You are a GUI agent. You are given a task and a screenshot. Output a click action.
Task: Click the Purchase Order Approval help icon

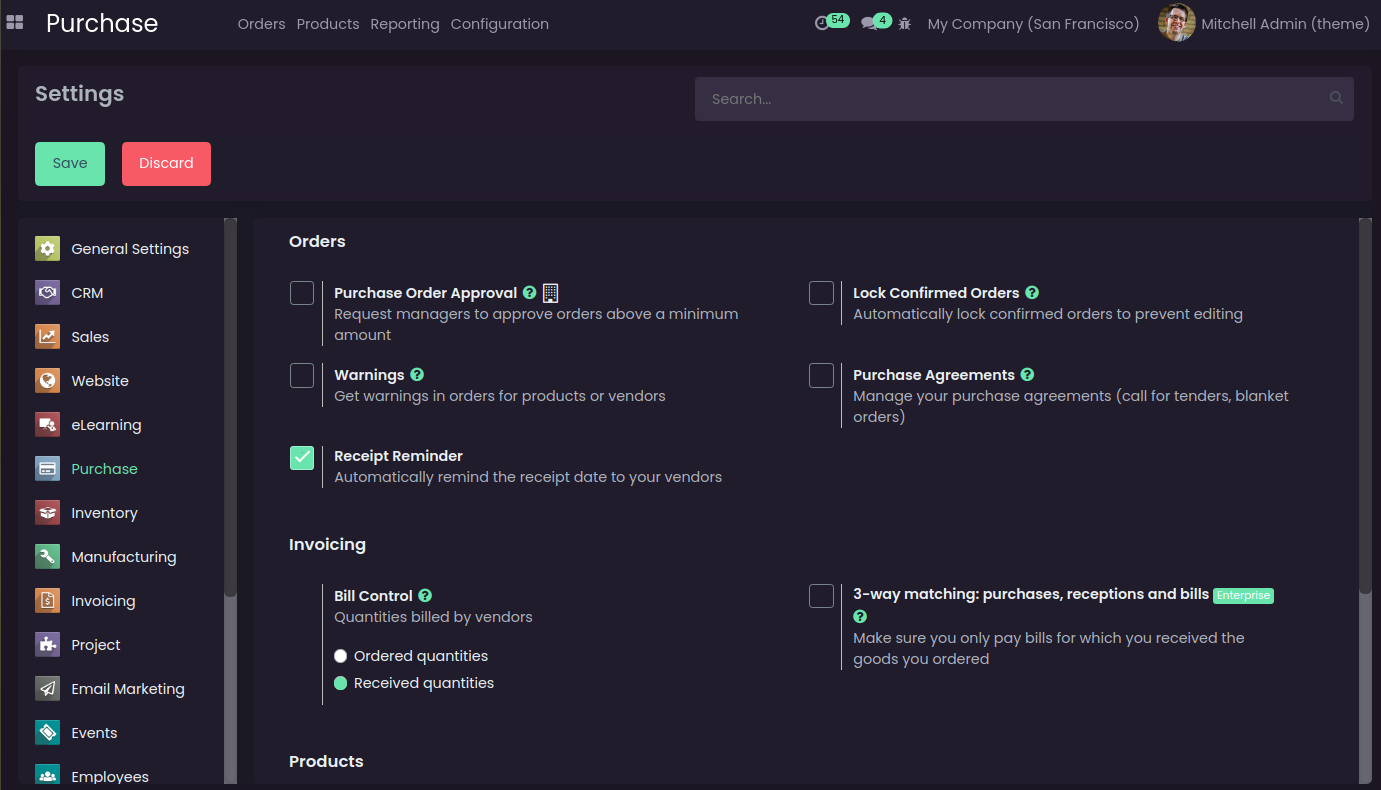point(530,293)
